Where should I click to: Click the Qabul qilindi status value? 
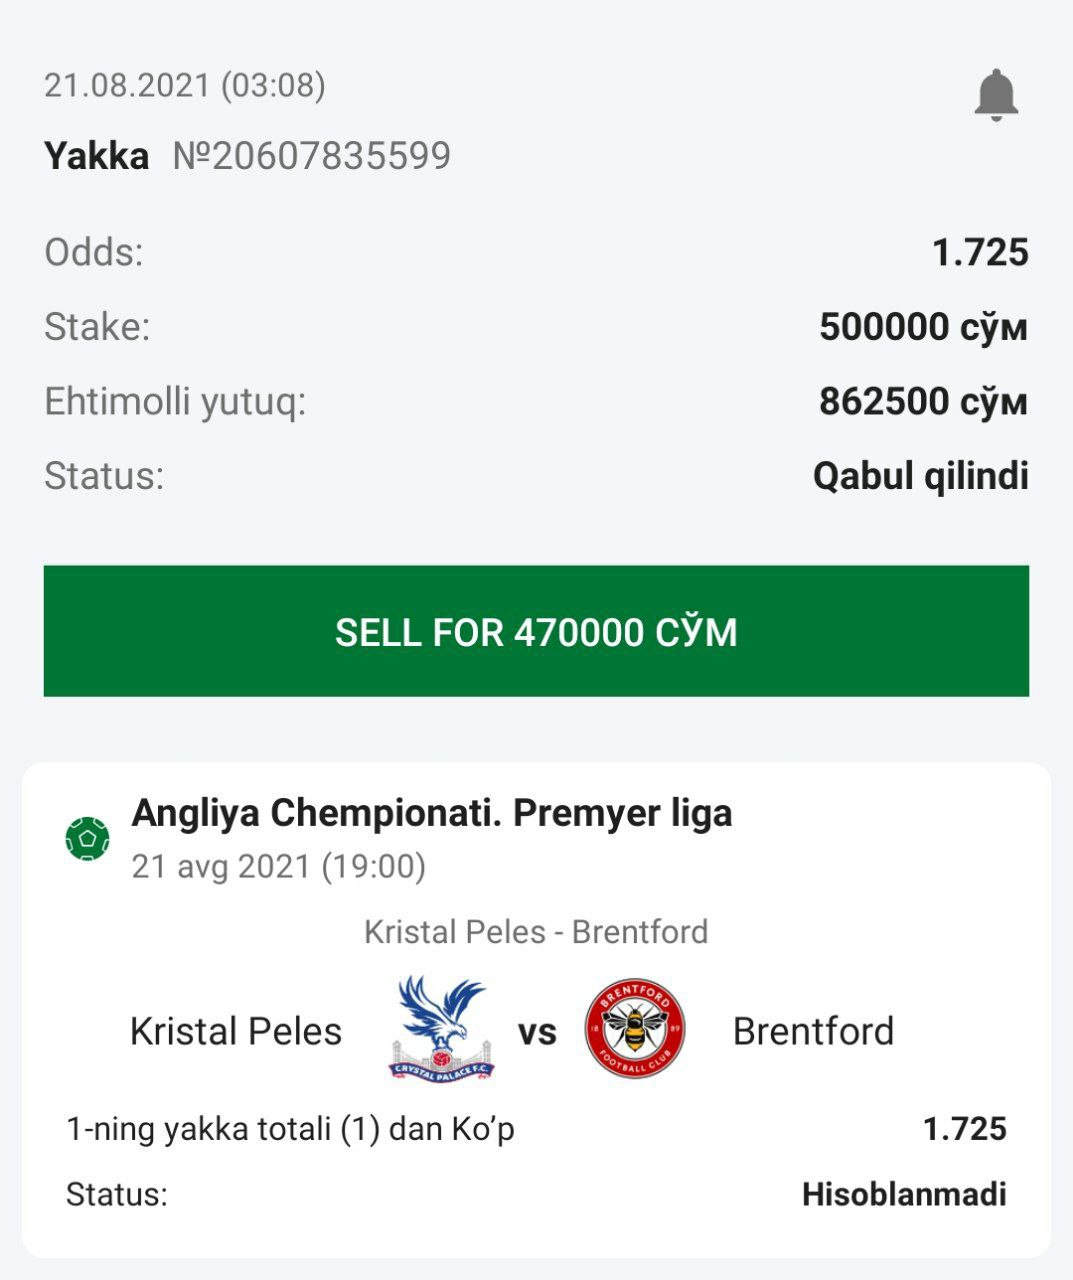pos(920,476)
